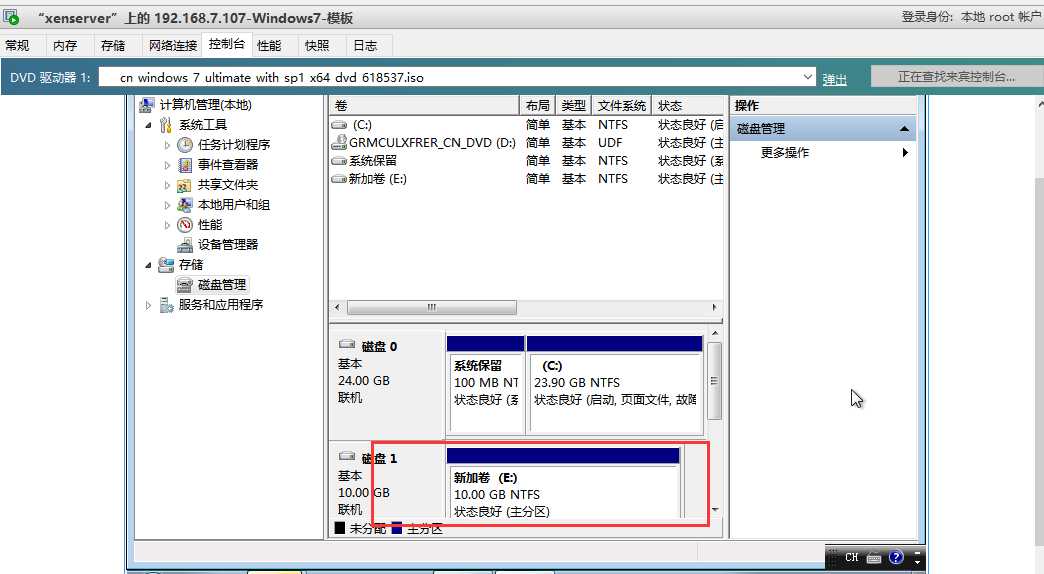Switch to the 网络连接 tab
This screenshot has width=1044, height=574.
point(172,45)
